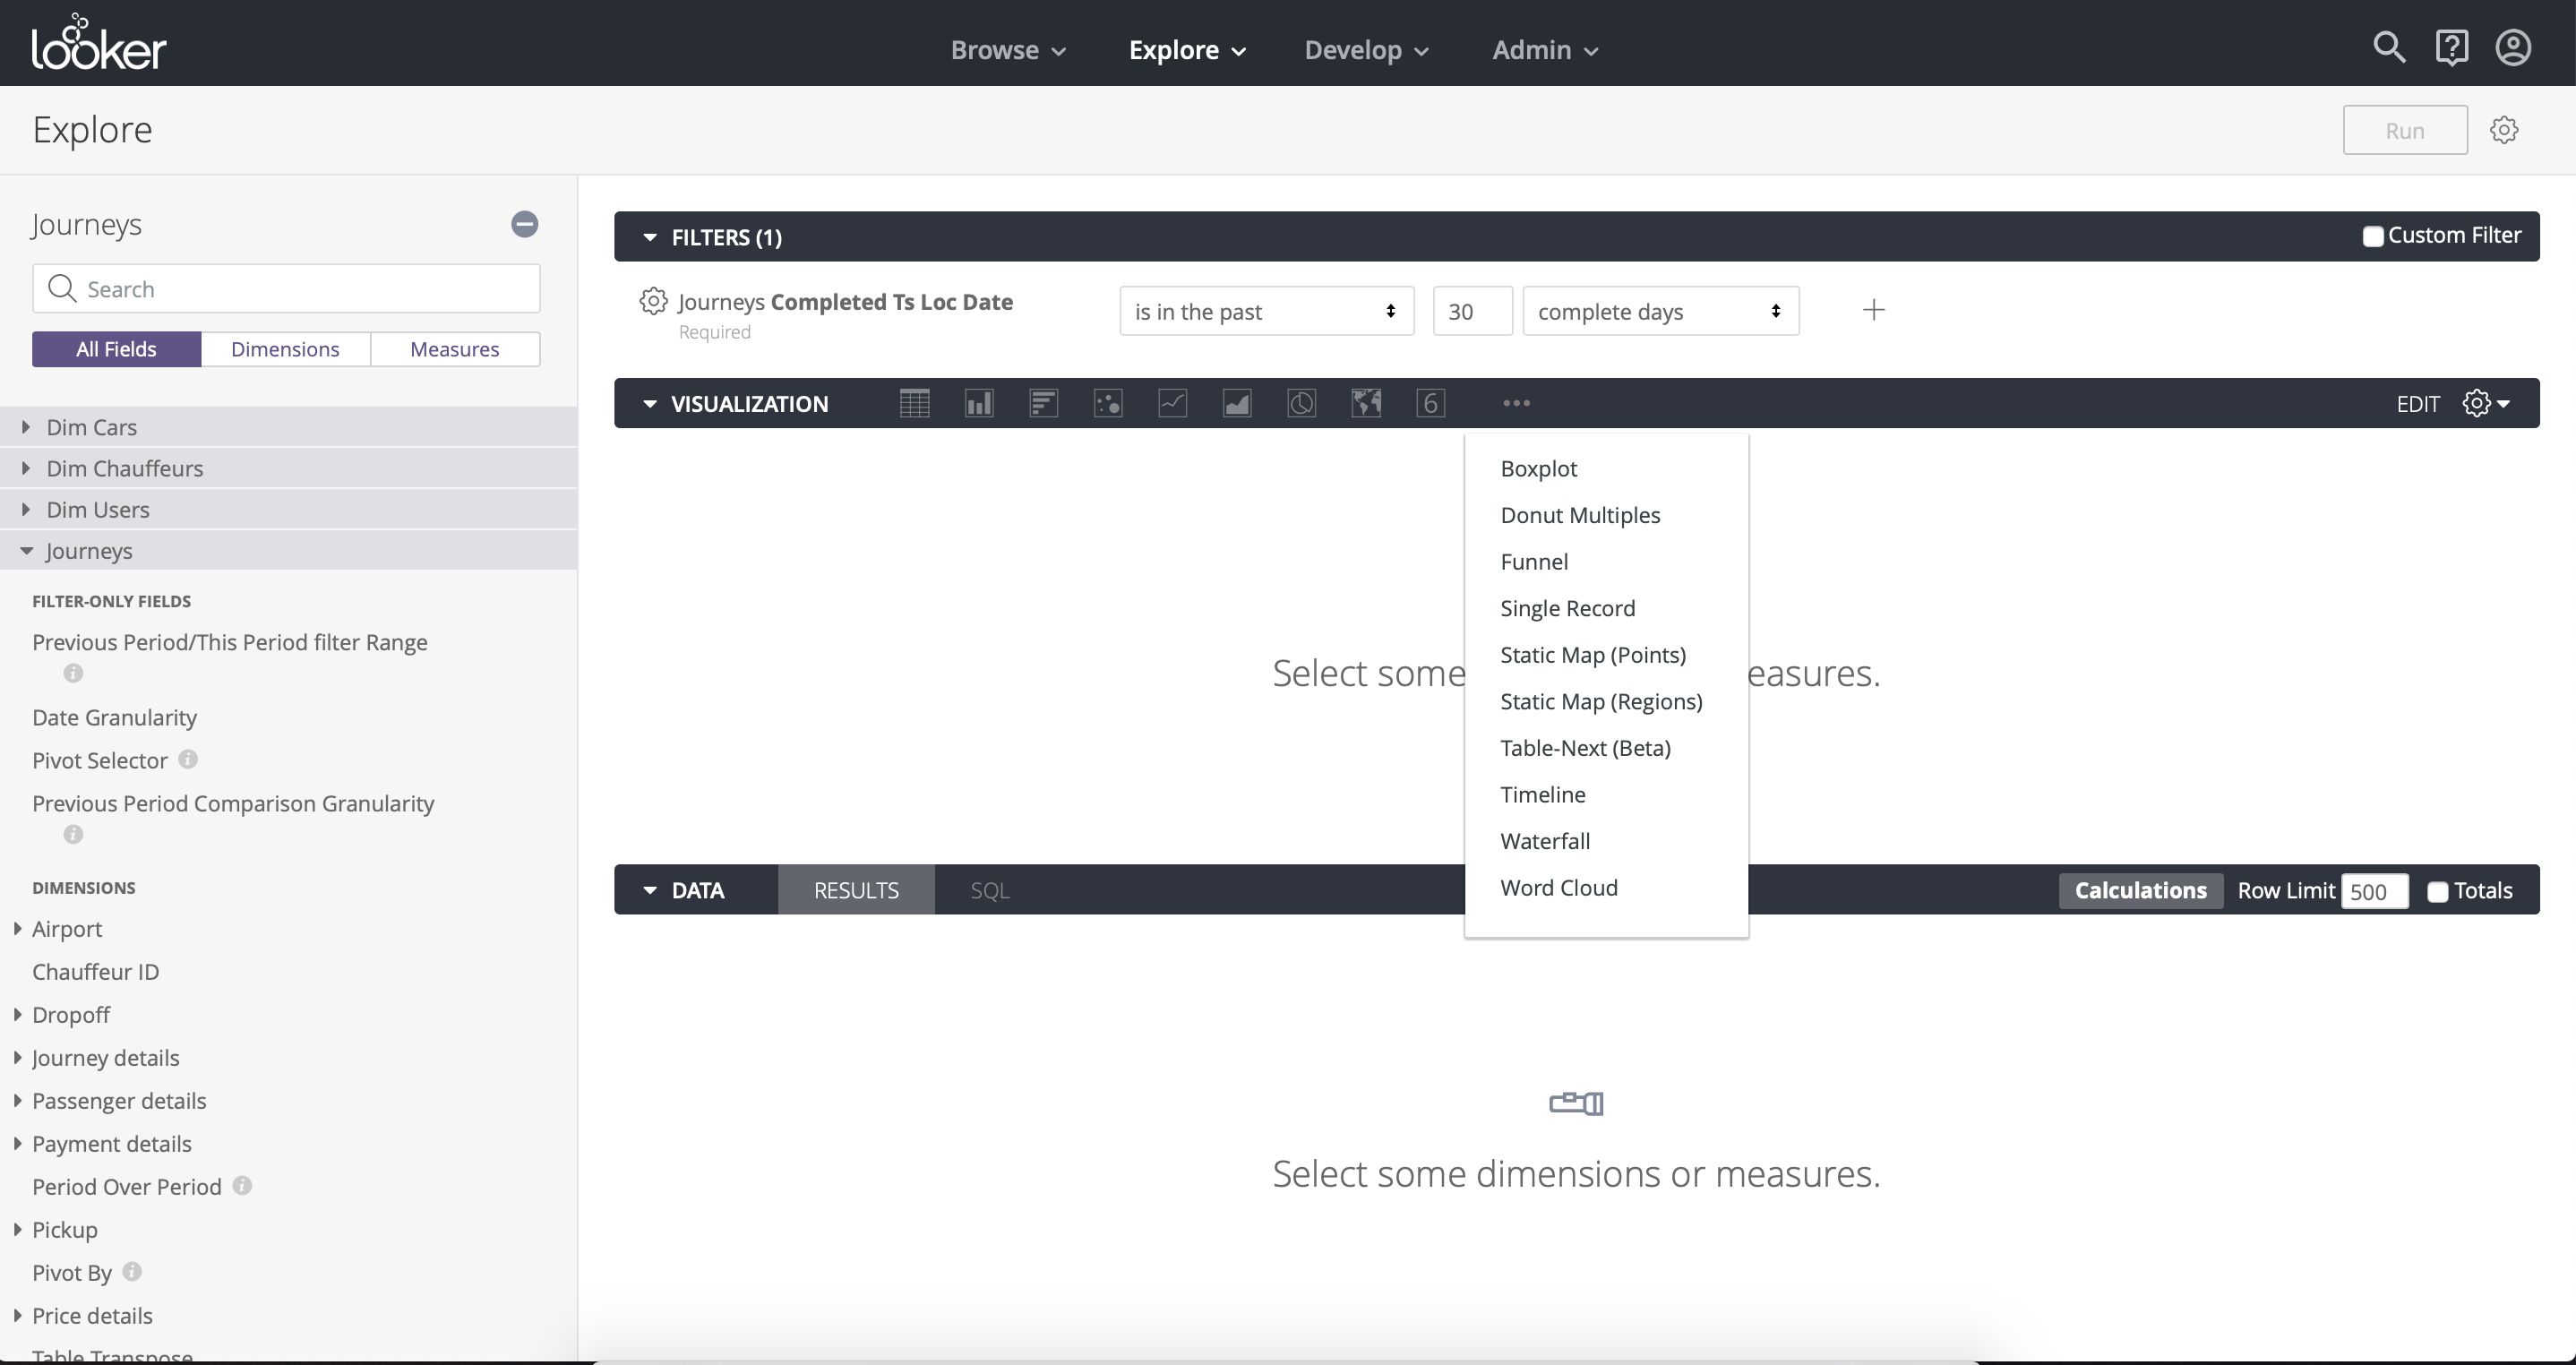
Task: Open the Browse menu
Action: tap(1007, 50)
